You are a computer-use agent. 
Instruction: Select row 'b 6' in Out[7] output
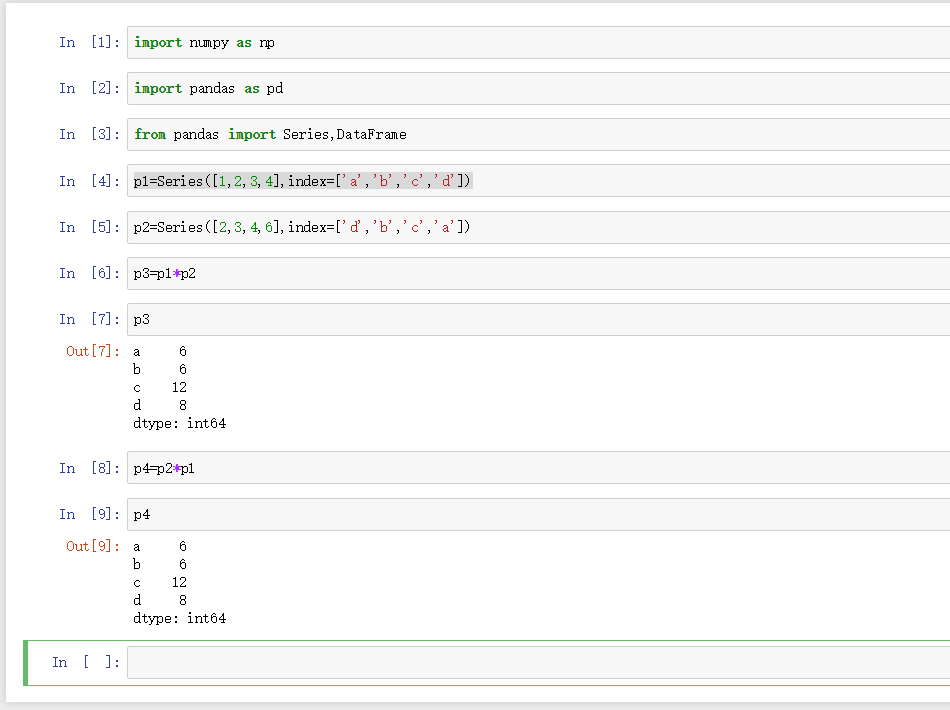click(160, 370)
